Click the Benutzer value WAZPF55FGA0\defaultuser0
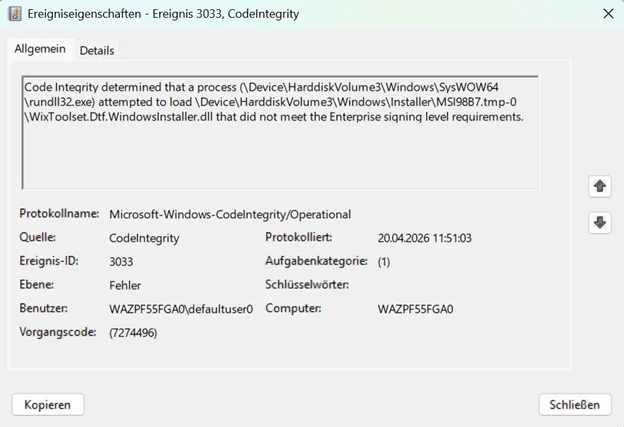The image size is (624, 427). click(181, 309)
